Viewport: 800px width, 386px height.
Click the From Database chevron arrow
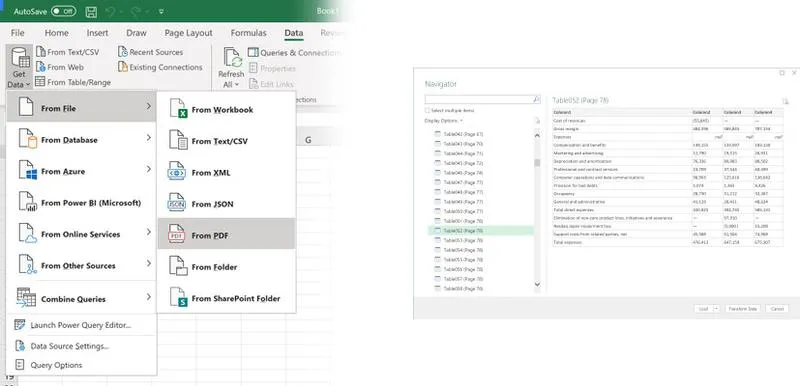tap(148, 138)
